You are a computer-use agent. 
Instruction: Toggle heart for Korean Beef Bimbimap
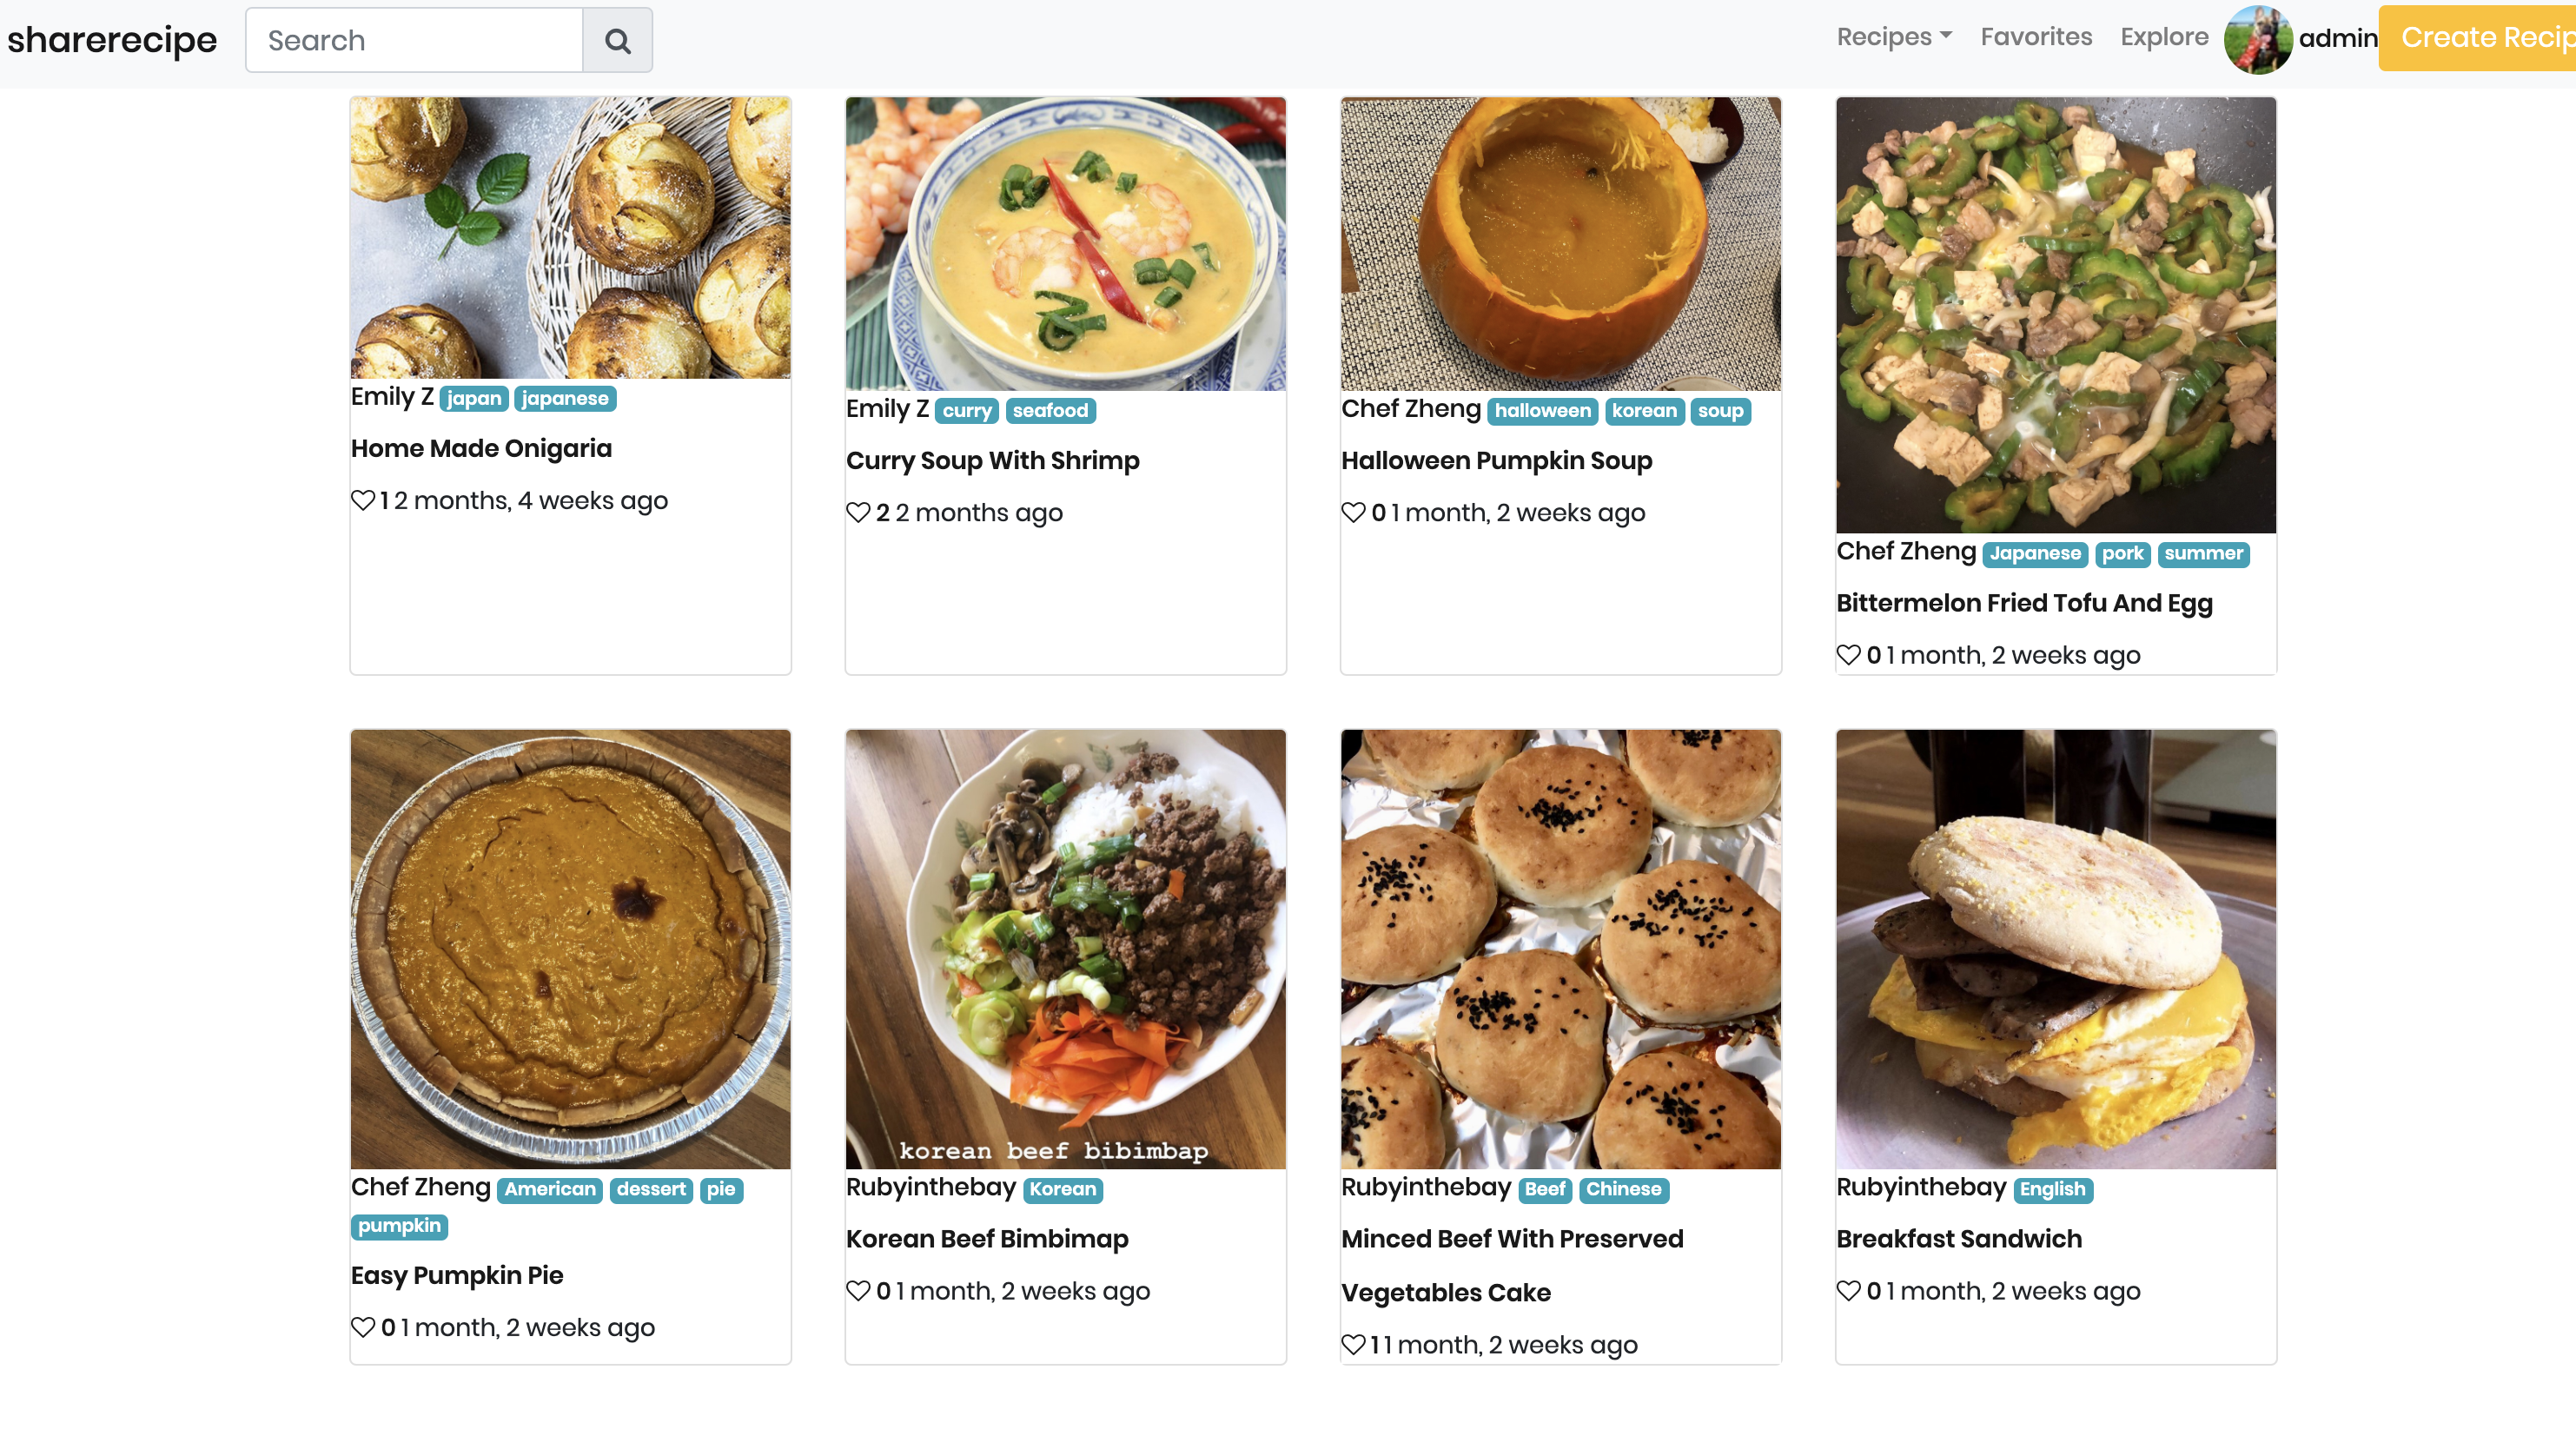857,1291
